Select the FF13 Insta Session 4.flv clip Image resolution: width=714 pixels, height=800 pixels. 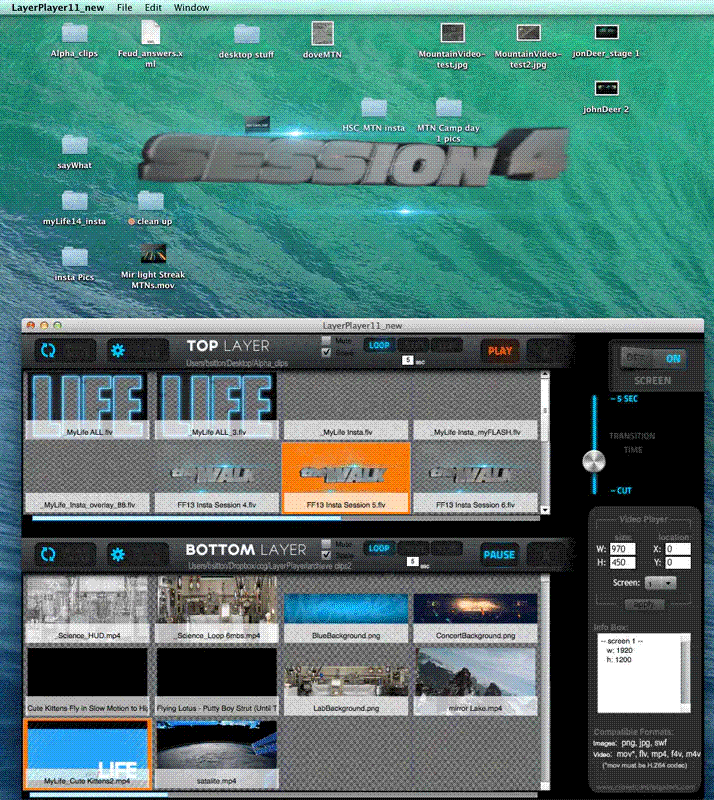pyautogui.click(x=217, y=478)
